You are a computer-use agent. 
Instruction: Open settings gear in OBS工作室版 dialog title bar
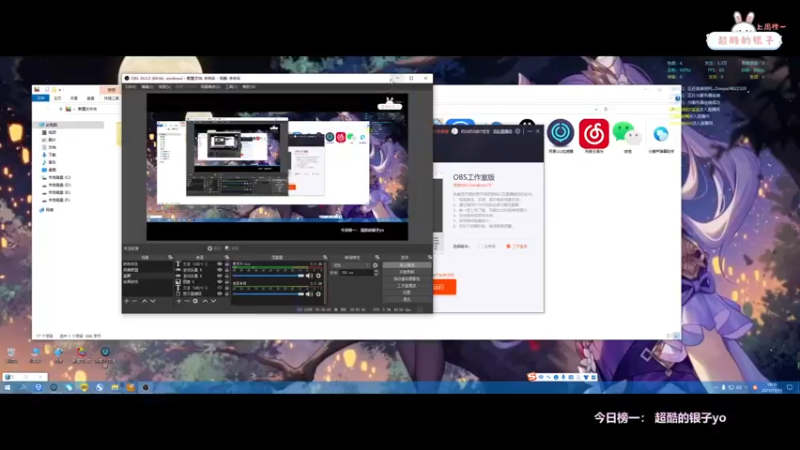click(518, 131)
